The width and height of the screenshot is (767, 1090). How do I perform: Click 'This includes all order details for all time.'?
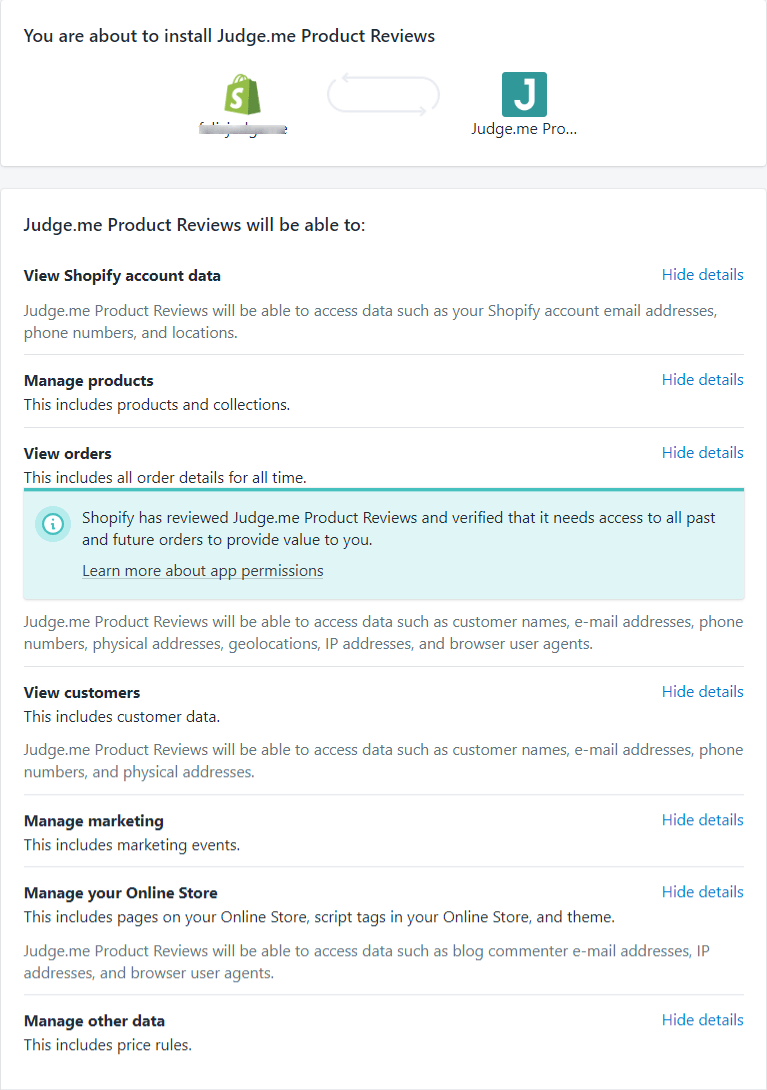[165, 478]
